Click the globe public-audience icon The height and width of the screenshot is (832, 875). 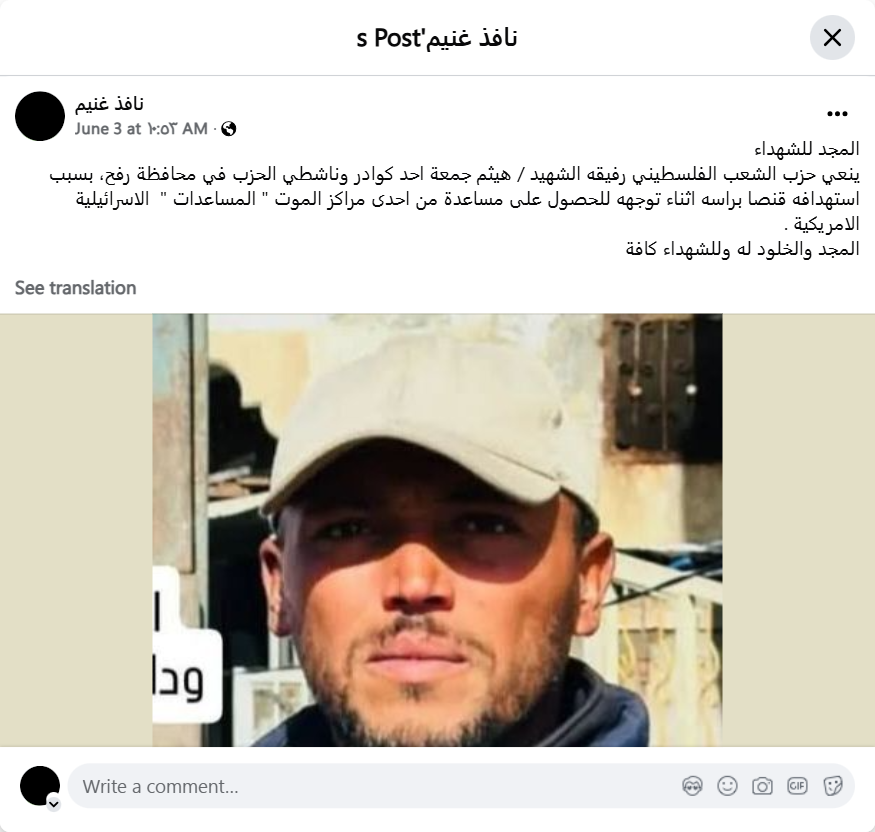click(x=229, y=129)
